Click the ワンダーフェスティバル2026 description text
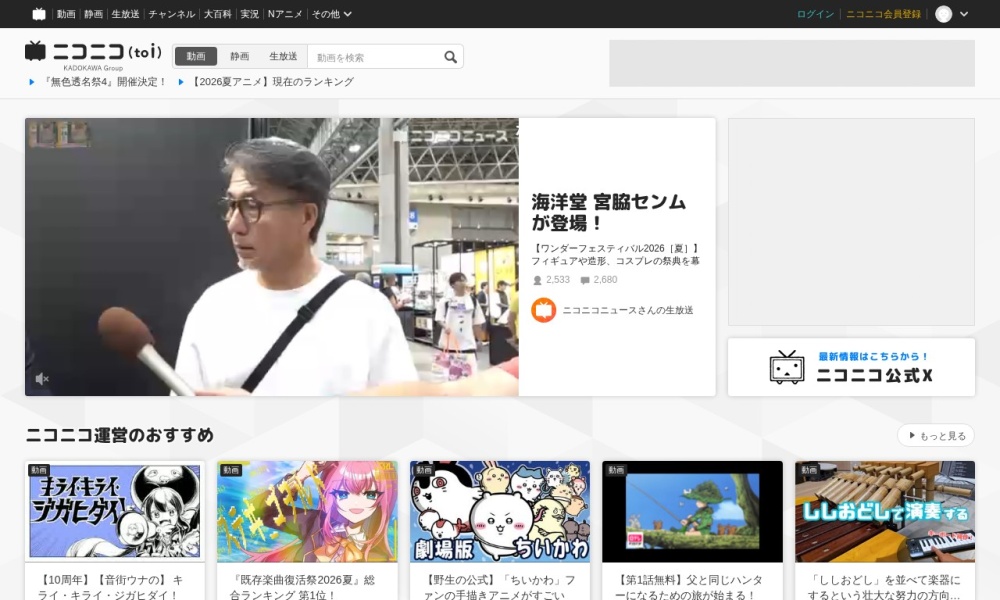 616,254
